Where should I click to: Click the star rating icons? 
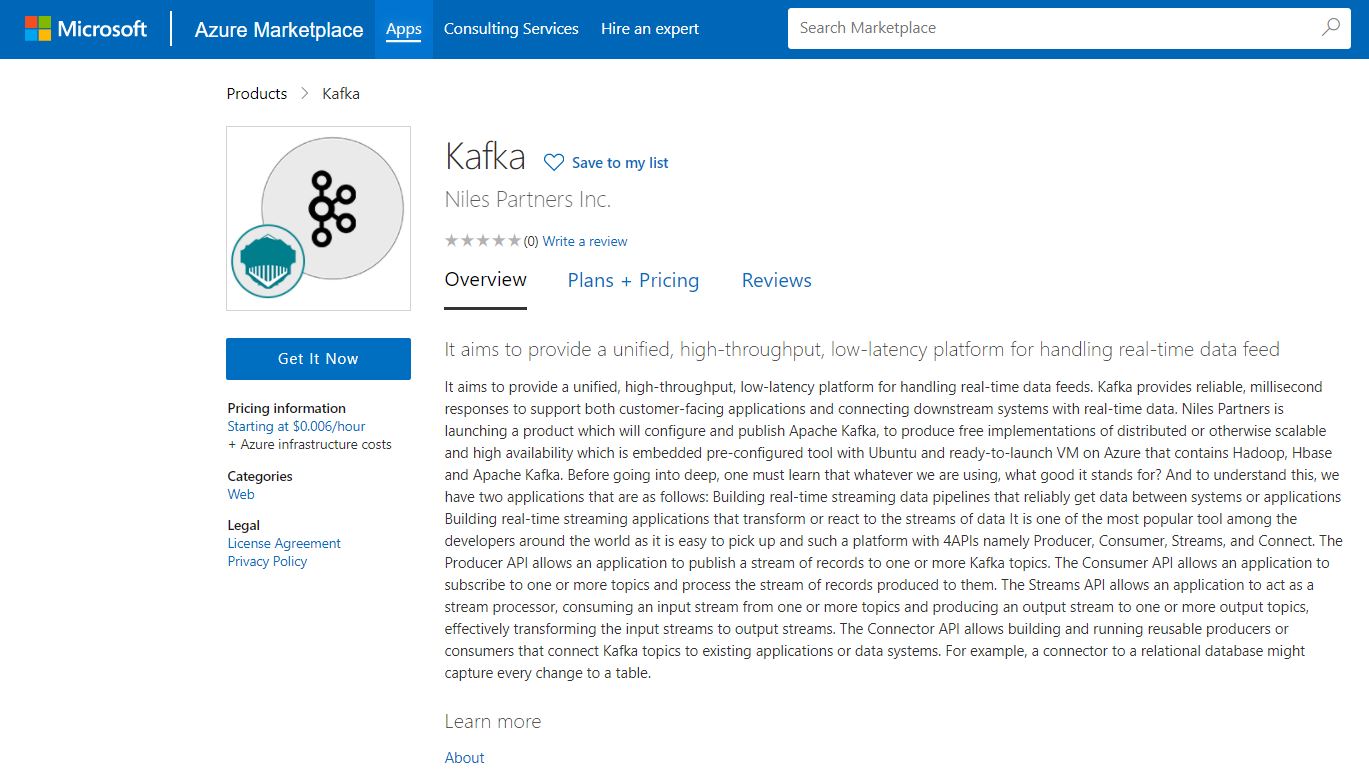click(482, 241)
